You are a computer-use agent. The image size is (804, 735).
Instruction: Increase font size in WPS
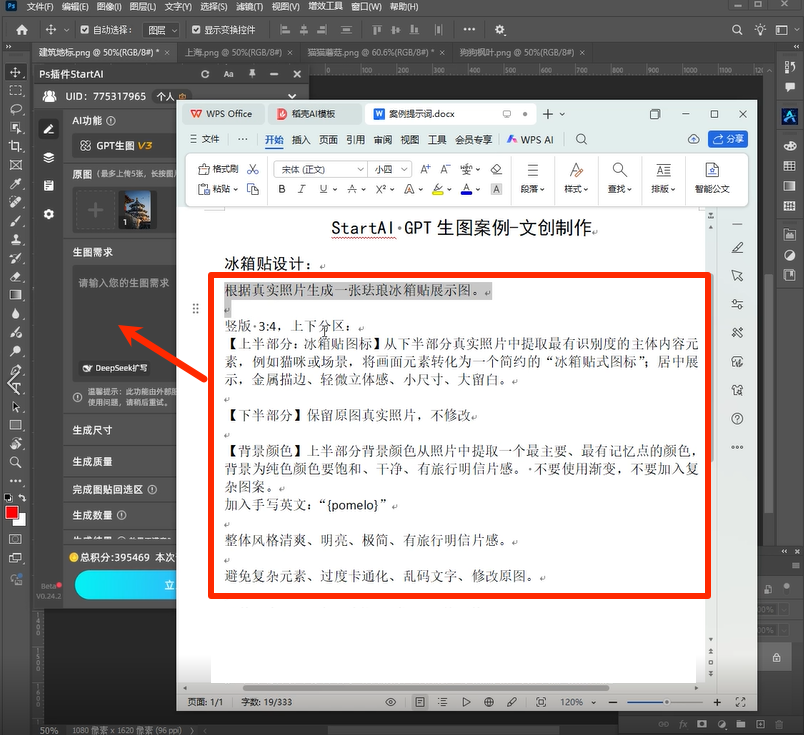click(425, 169)
